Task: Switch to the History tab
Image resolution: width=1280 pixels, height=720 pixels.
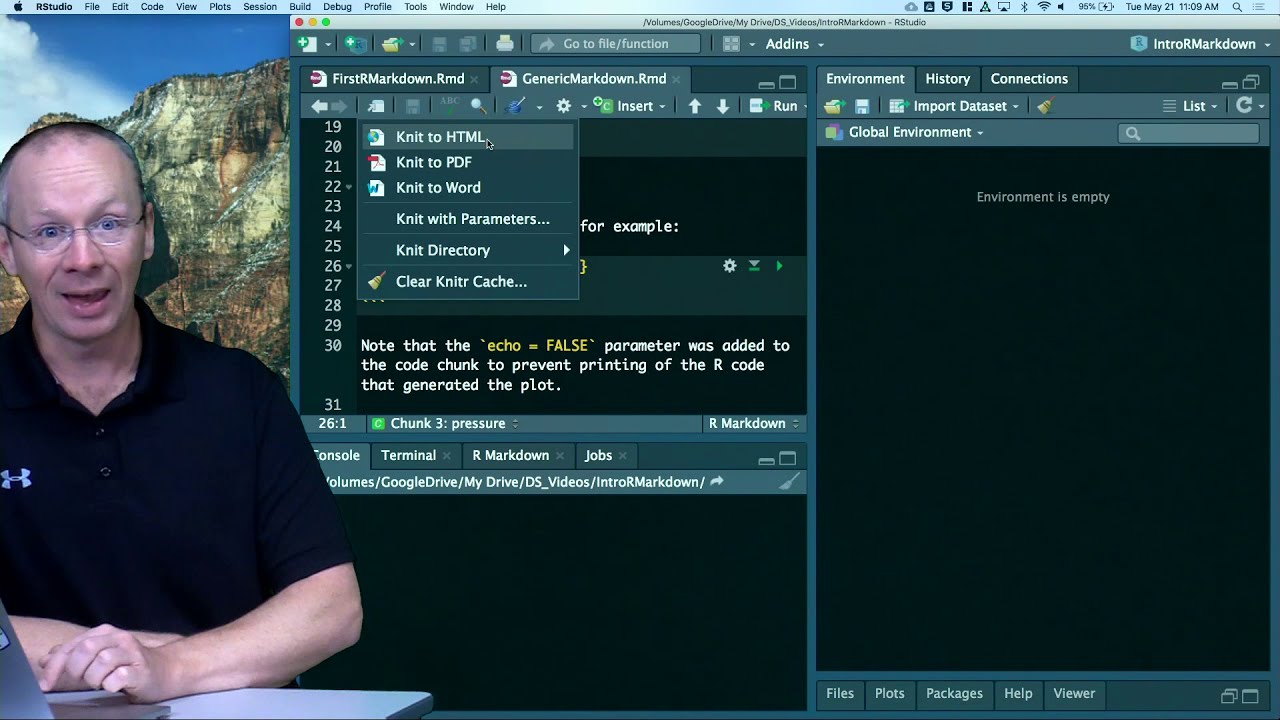Action: click(x=947, y=79)
